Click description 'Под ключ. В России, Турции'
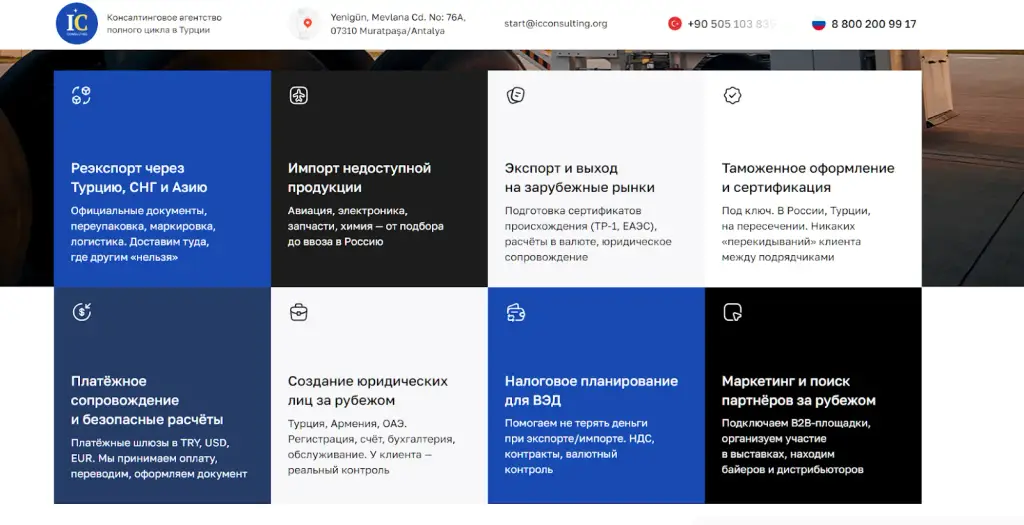Screen dimensions: 1024x525 click(796, 234)
